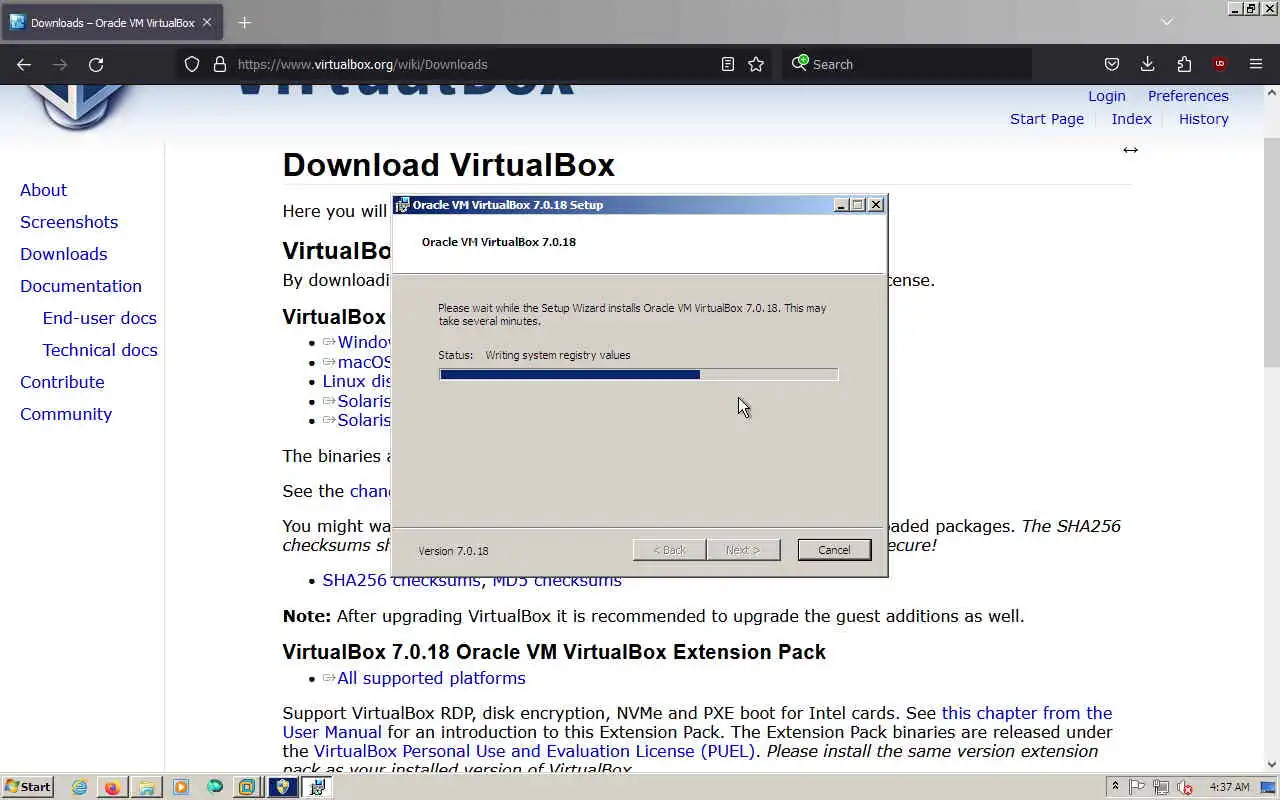Open Action Center flag tray icon

pyautogui.click(x=1138, y=787)
